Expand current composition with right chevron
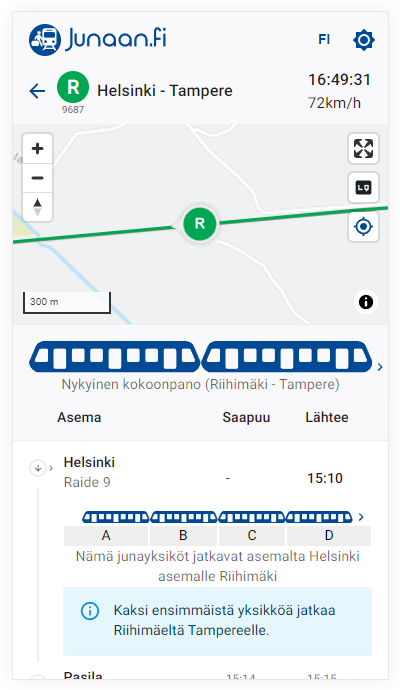 coord(380,367)
